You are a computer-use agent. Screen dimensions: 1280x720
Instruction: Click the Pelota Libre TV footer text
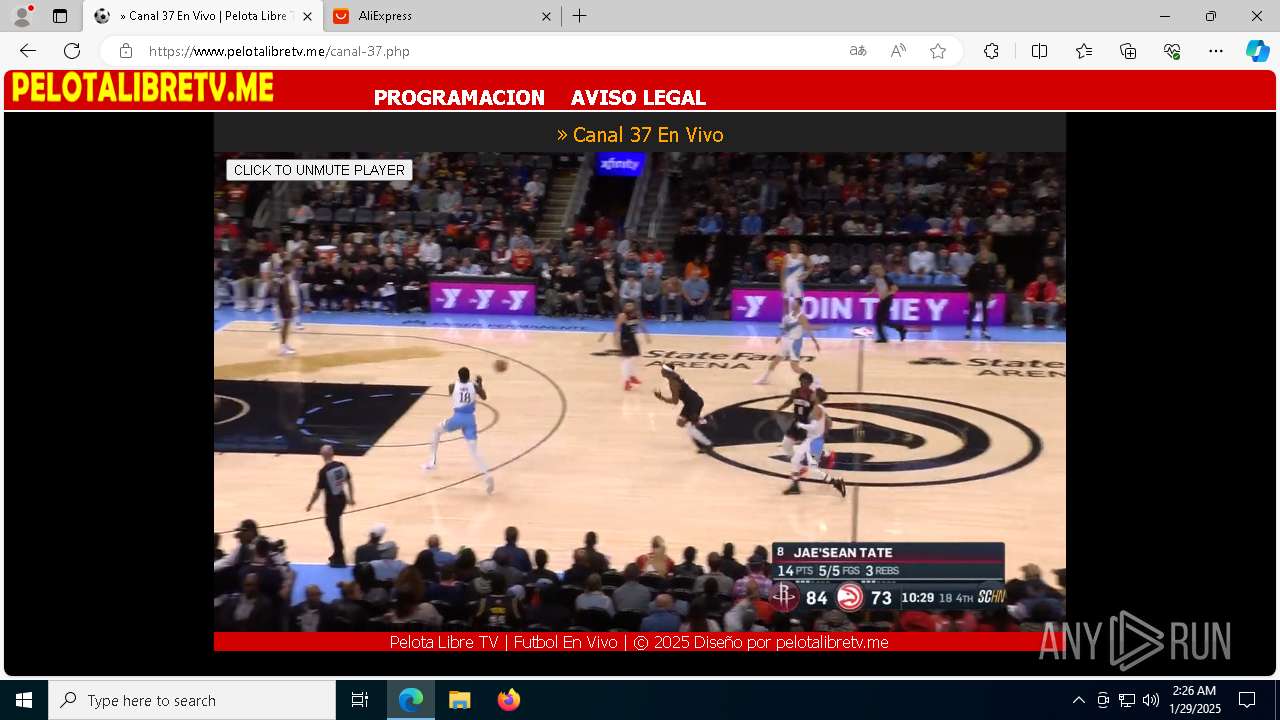(x=639, y=642)
